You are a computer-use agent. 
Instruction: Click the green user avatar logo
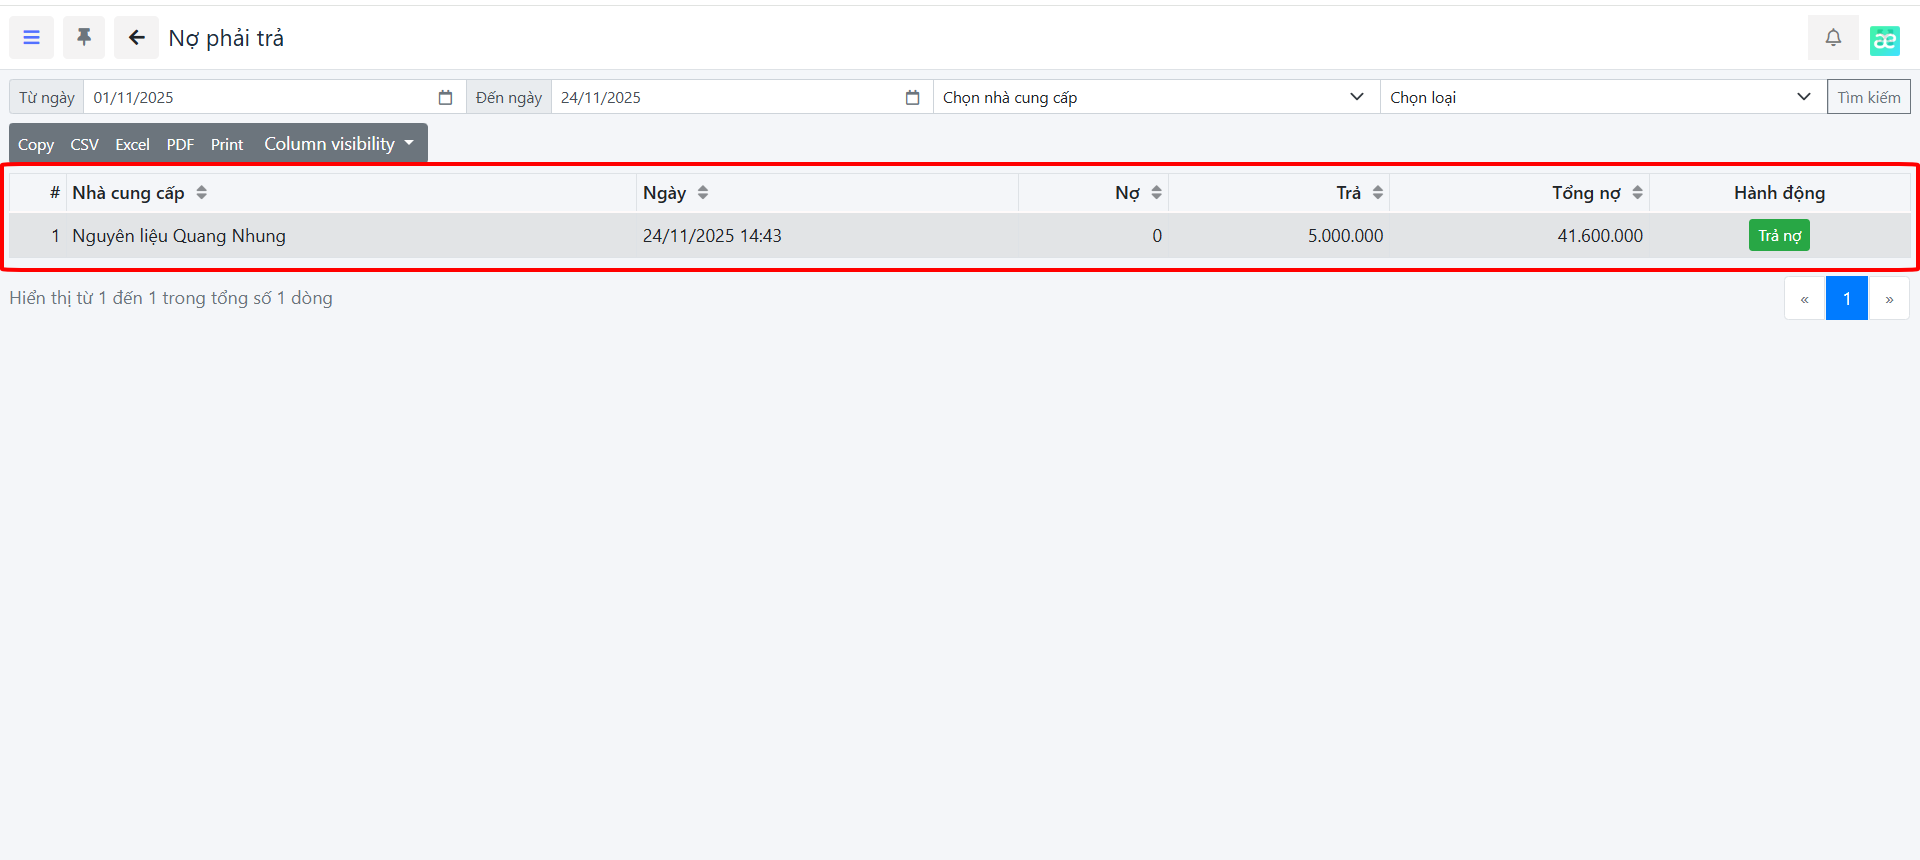point(1884,39)
